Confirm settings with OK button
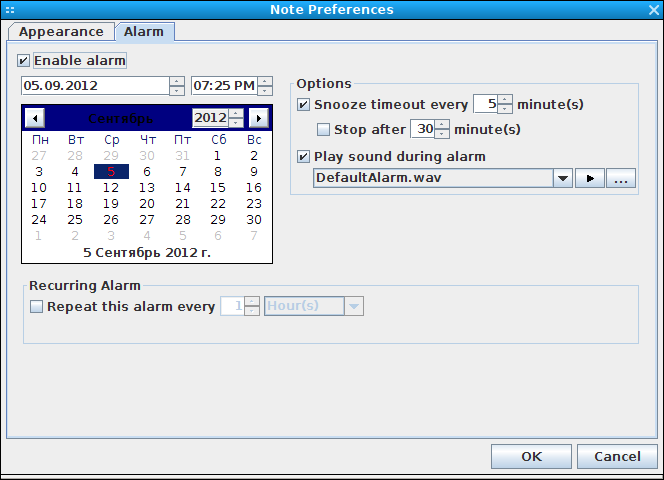Screen dimensions: 664x480 click(531, 456)
